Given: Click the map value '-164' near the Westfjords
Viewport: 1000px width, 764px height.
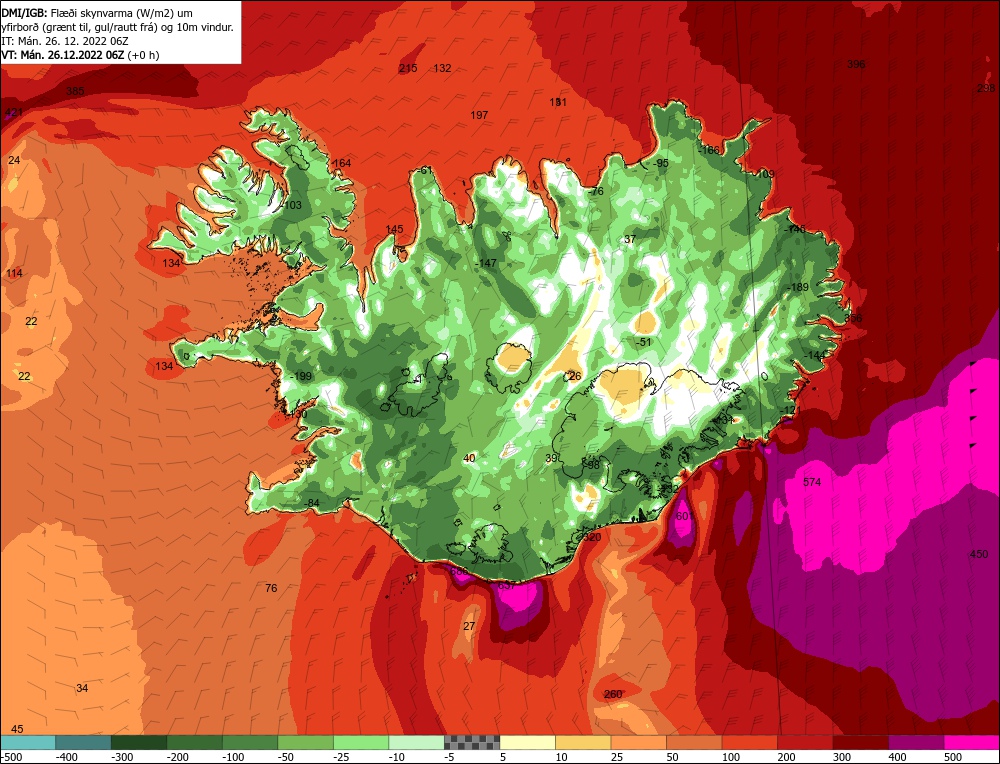Looking at the screenshot, I should coord(341,163).
